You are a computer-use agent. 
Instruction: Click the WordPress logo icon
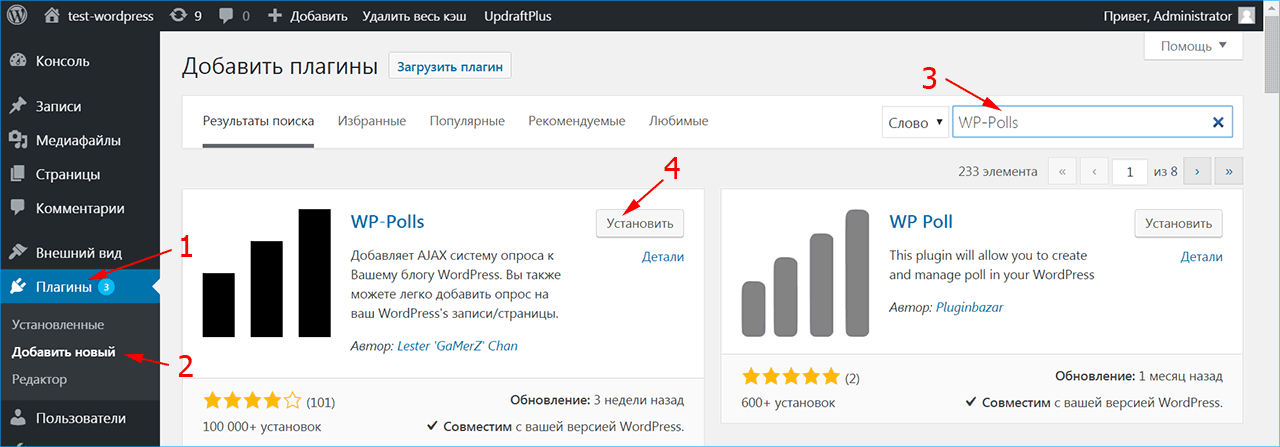coord(18,16)
